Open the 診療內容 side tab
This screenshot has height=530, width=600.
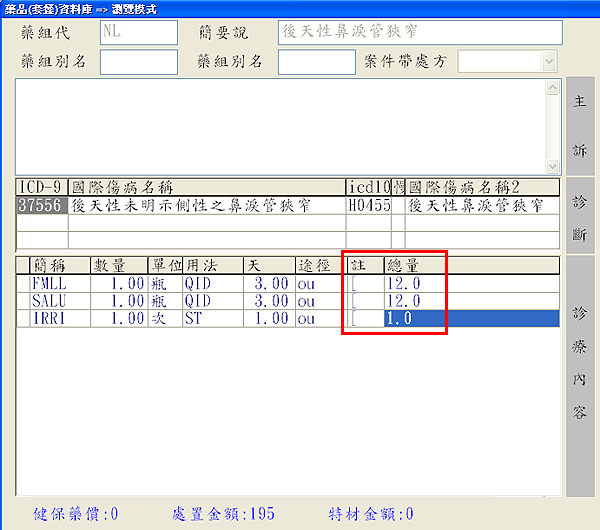coord(580,375)
